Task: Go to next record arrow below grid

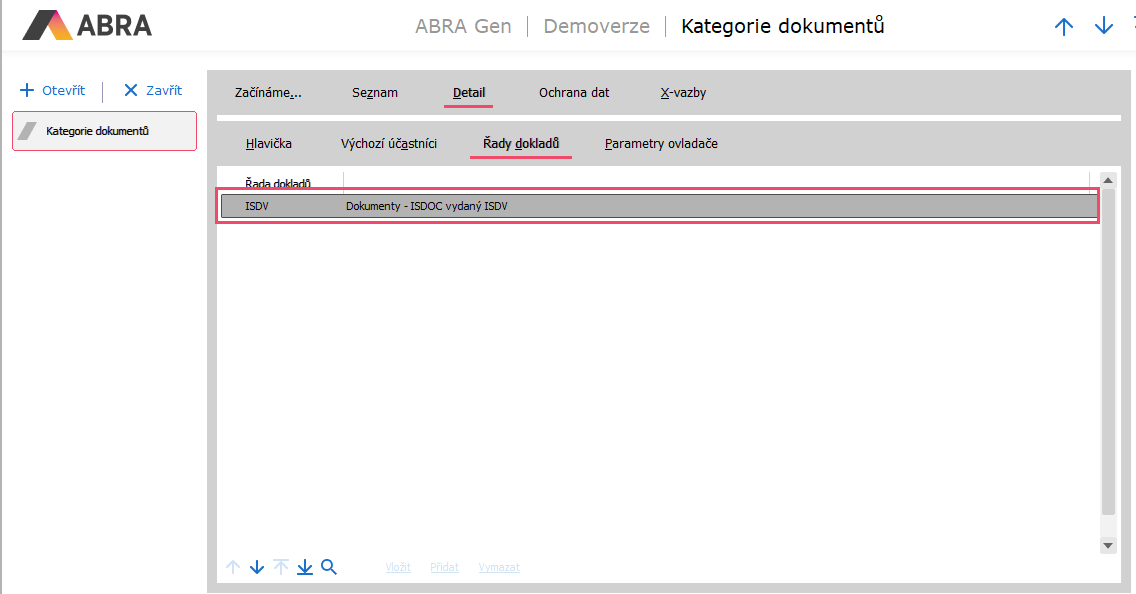Action: (x=256, y=567)
